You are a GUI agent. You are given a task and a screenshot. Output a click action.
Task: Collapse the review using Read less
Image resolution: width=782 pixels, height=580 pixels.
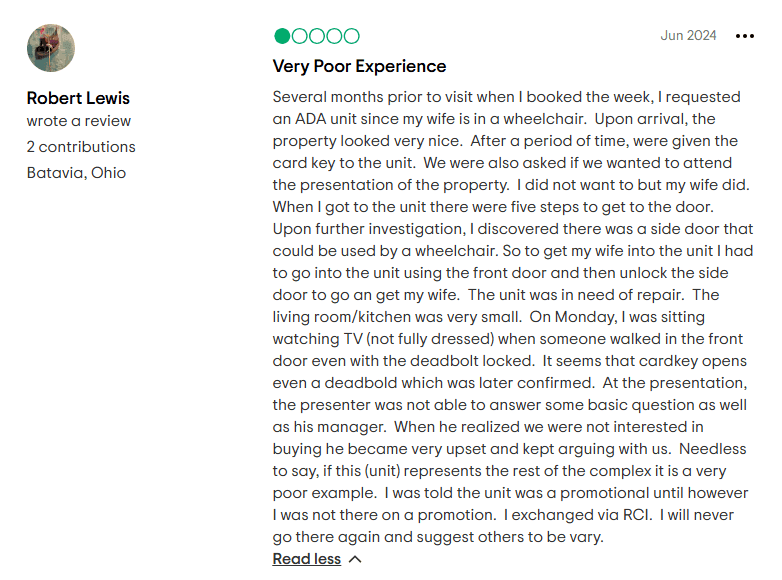click(307, 559)
